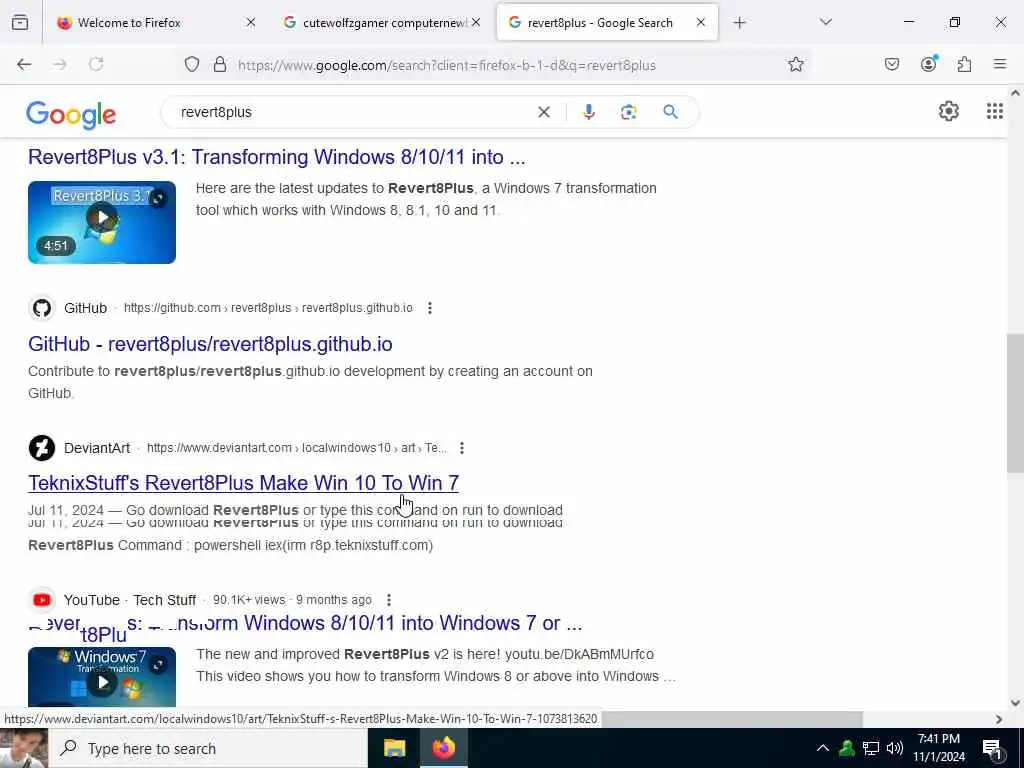Play the 4:51 Revert8Plus video thumbnail
The image size is (1024, 768).
point(102,222)
